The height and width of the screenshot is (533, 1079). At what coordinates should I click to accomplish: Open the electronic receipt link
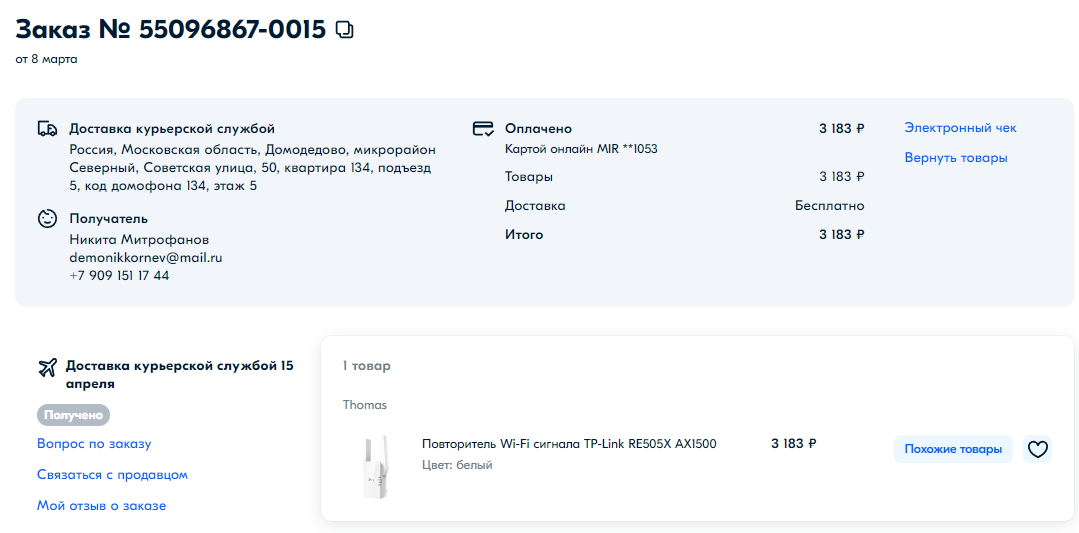click(x=960, y=128)
